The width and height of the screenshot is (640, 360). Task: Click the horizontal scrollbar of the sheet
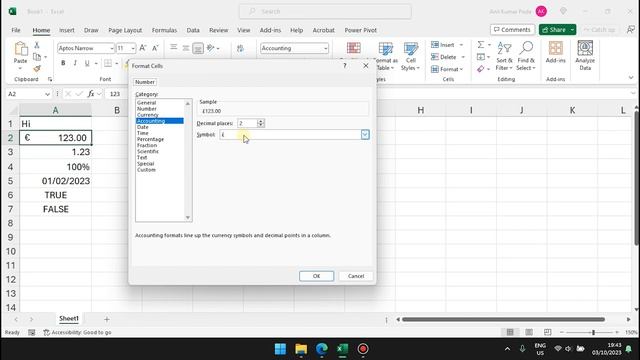[x=503, y=319]
